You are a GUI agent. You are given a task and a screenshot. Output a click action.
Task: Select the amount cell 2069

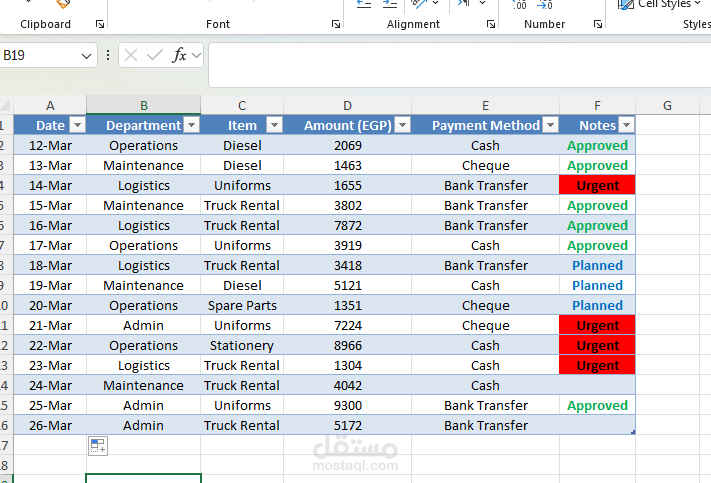coord(347,146)
